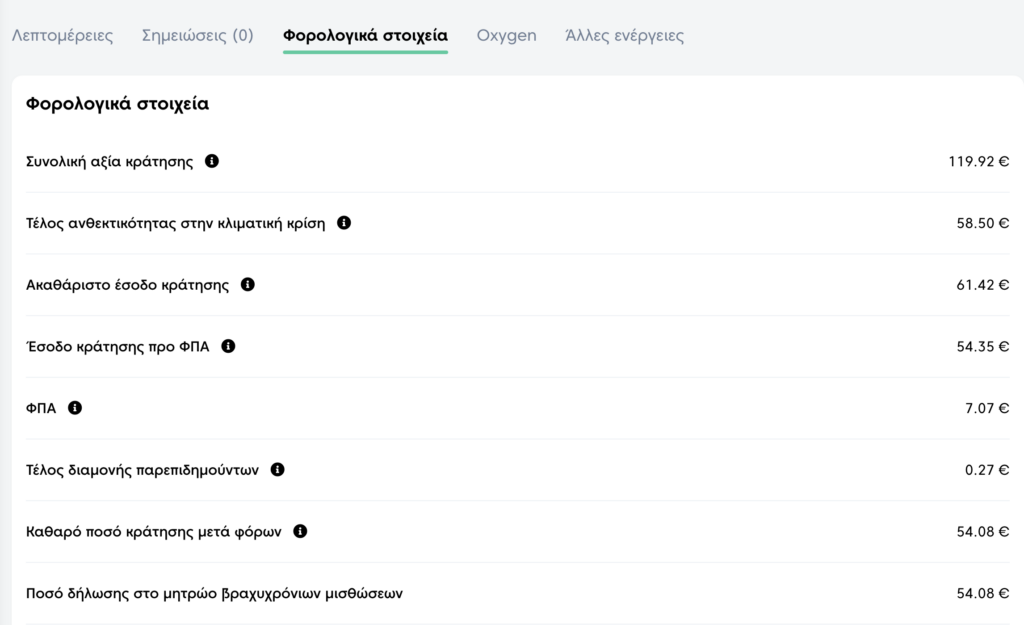Click the Έσοδο κράτησης προ ΦΠΑ label
The width and height of the screenshot is (1024, 625).
[x=118, y=347]
